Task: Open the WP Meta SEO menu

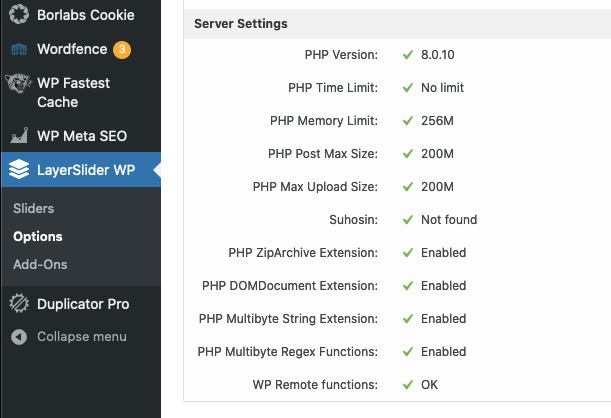Action: (81, 136)
